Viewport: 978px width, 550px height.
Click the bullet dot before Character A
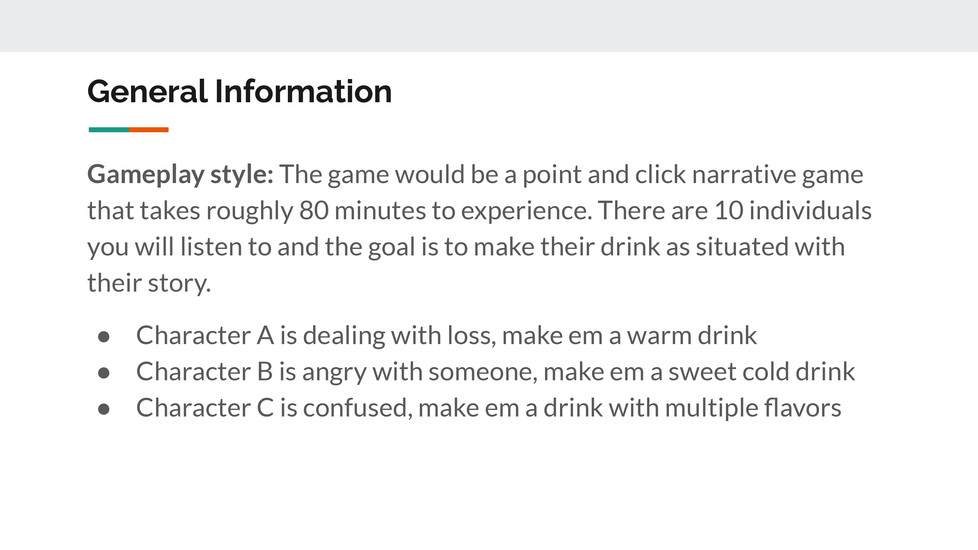103,336
